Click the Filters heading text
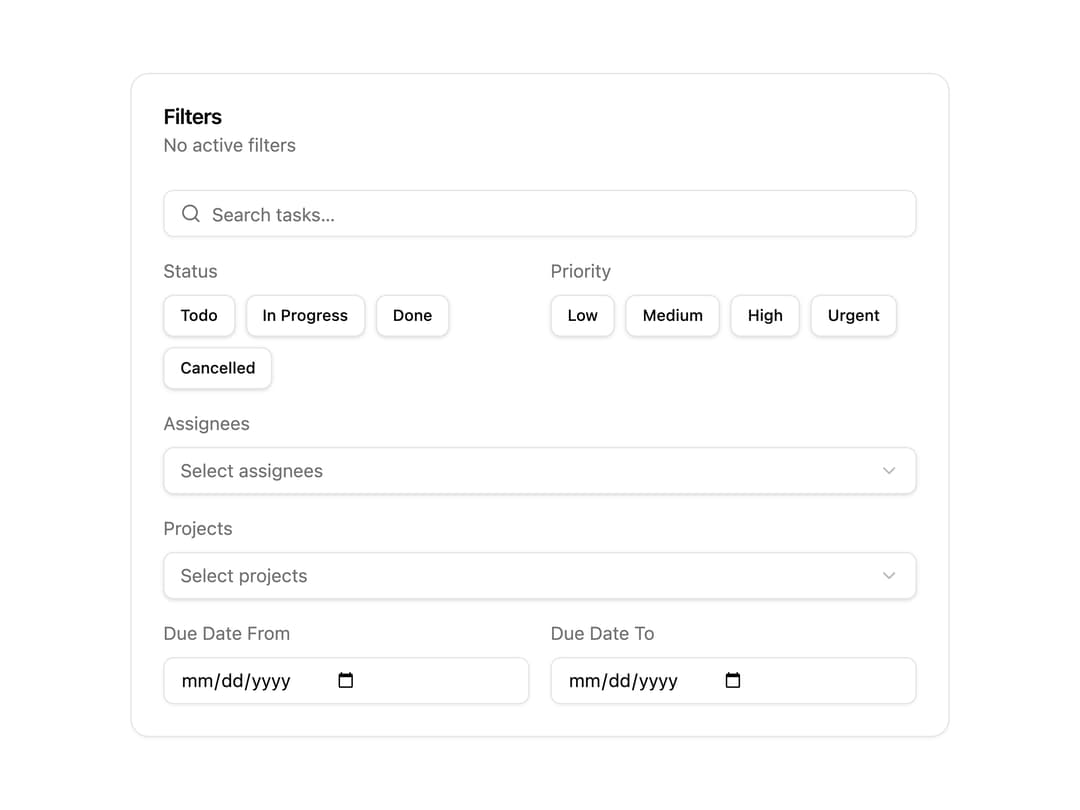Screen dimensions: 1080x810 click(x=193, y=117)
